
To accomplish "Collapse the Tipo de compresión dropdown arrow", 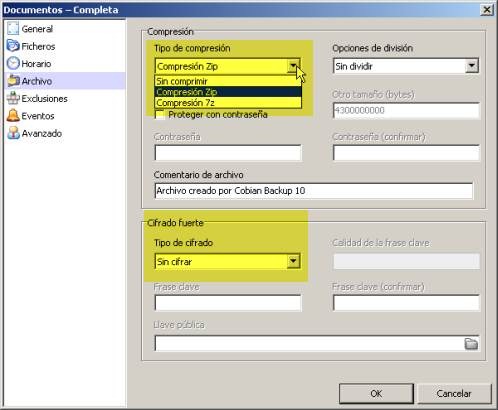I will click(x=293, y=66).
